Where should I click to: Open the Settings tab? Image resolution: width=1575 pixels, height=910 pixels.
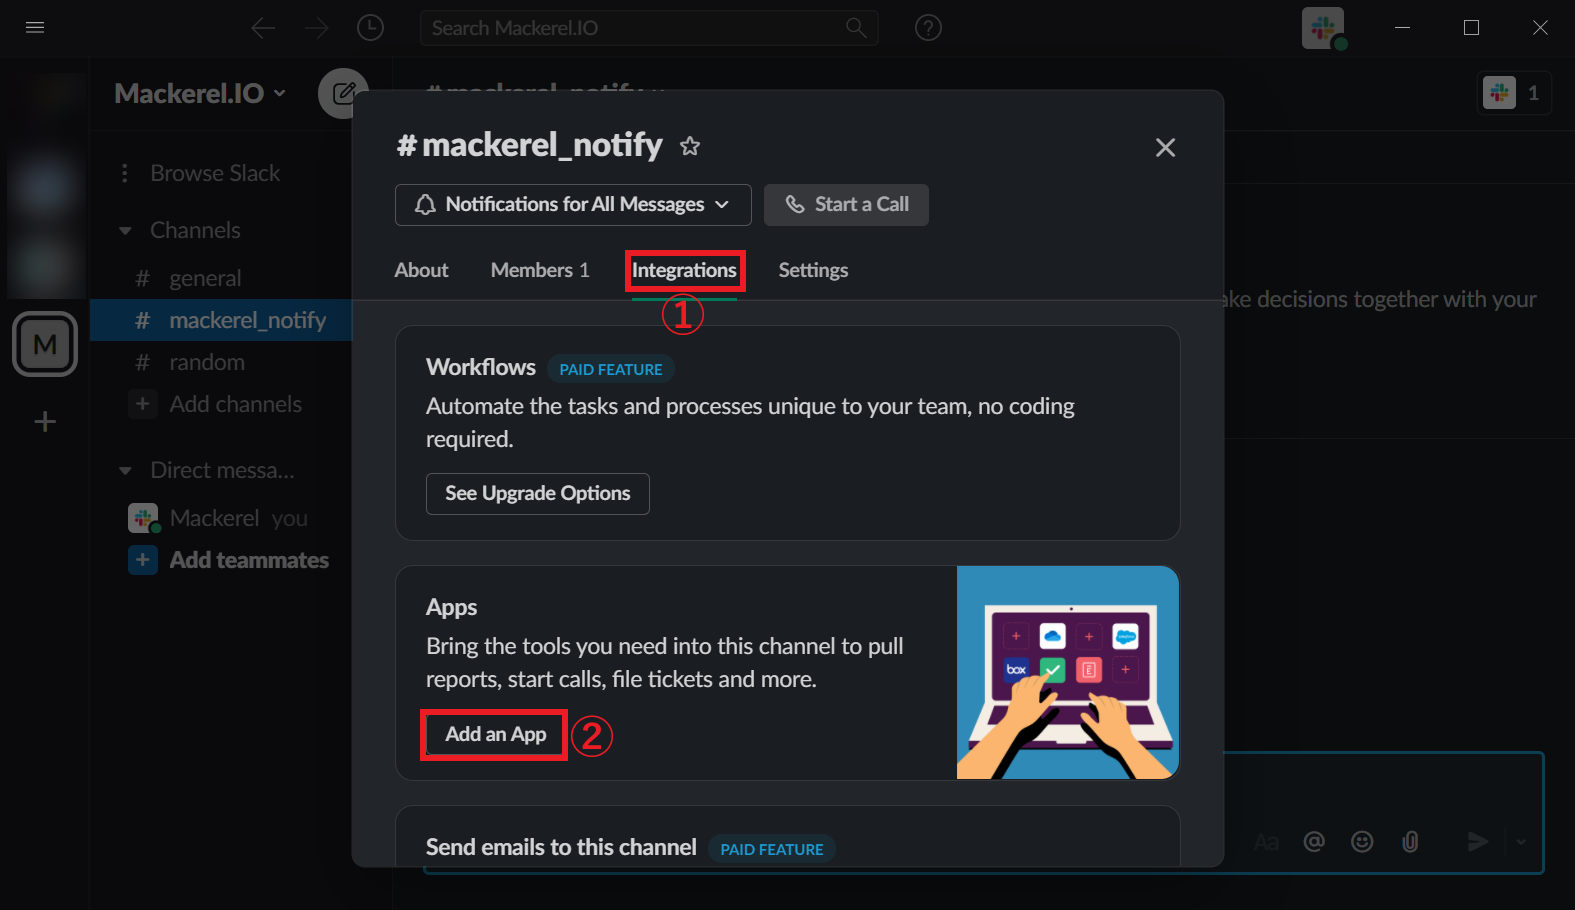pyautogui.click(x=812, y=270)
